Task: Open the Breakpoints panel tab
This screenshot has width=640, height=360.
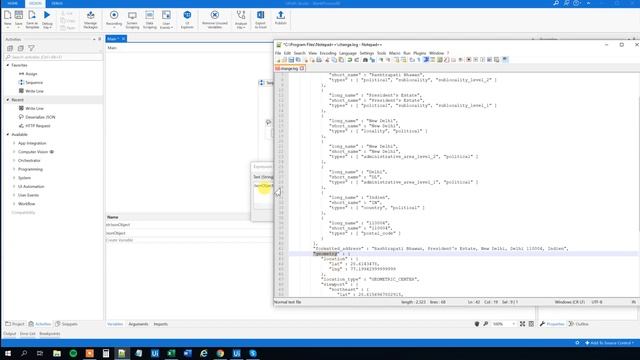Action: pyautogui.click(x=49, y=333)
